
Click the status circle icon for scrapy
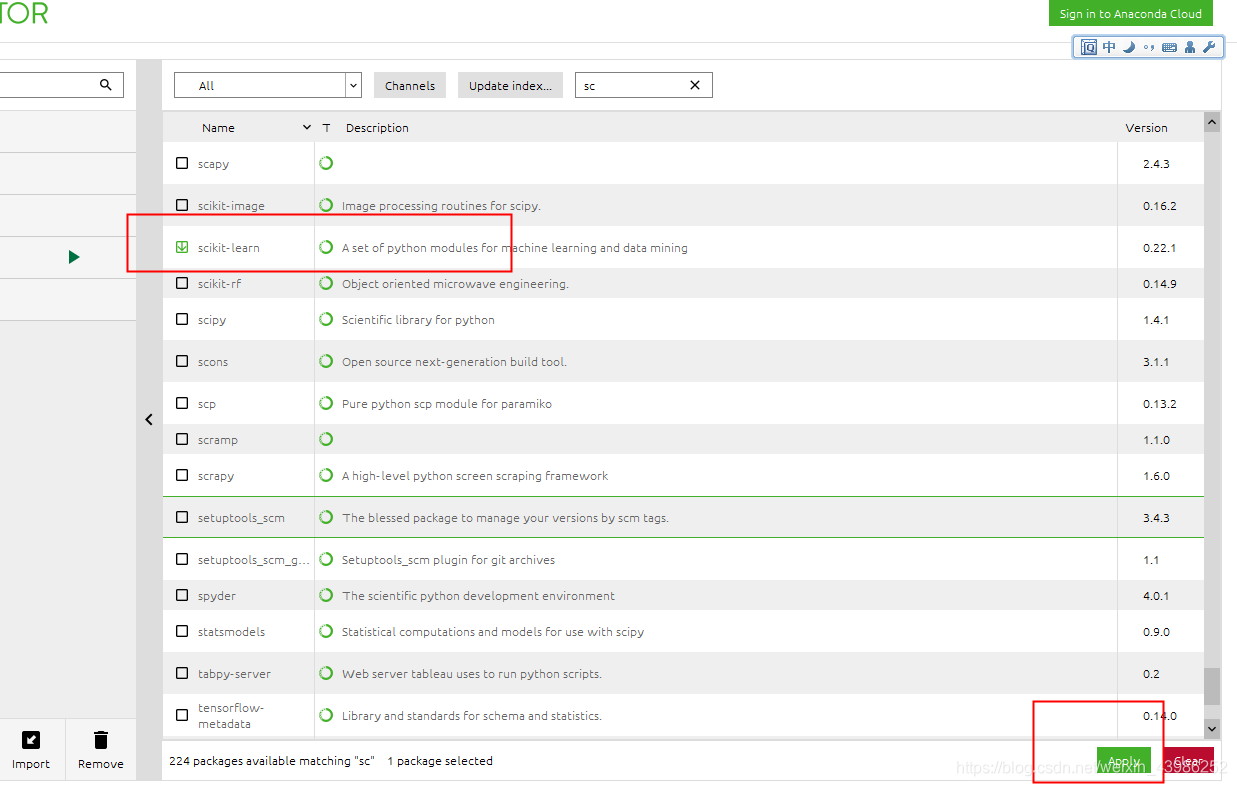pos(326,475)
